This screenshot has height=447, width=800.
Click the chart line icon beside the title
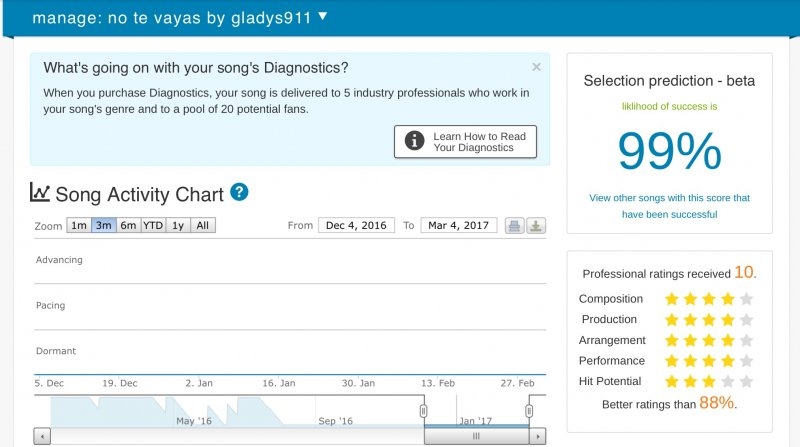click(40, 192)
